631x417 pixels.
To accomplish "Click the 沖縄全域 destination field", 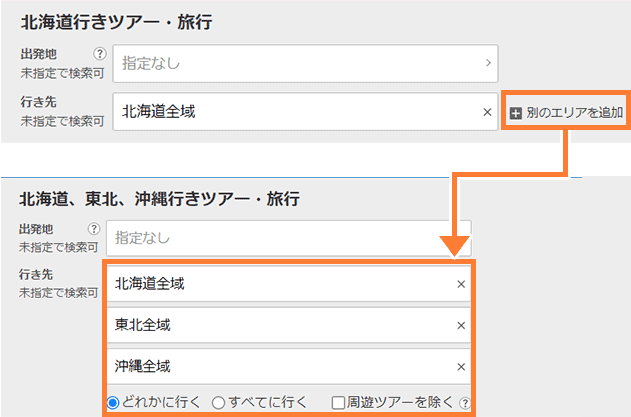I will tap(280, 366).
